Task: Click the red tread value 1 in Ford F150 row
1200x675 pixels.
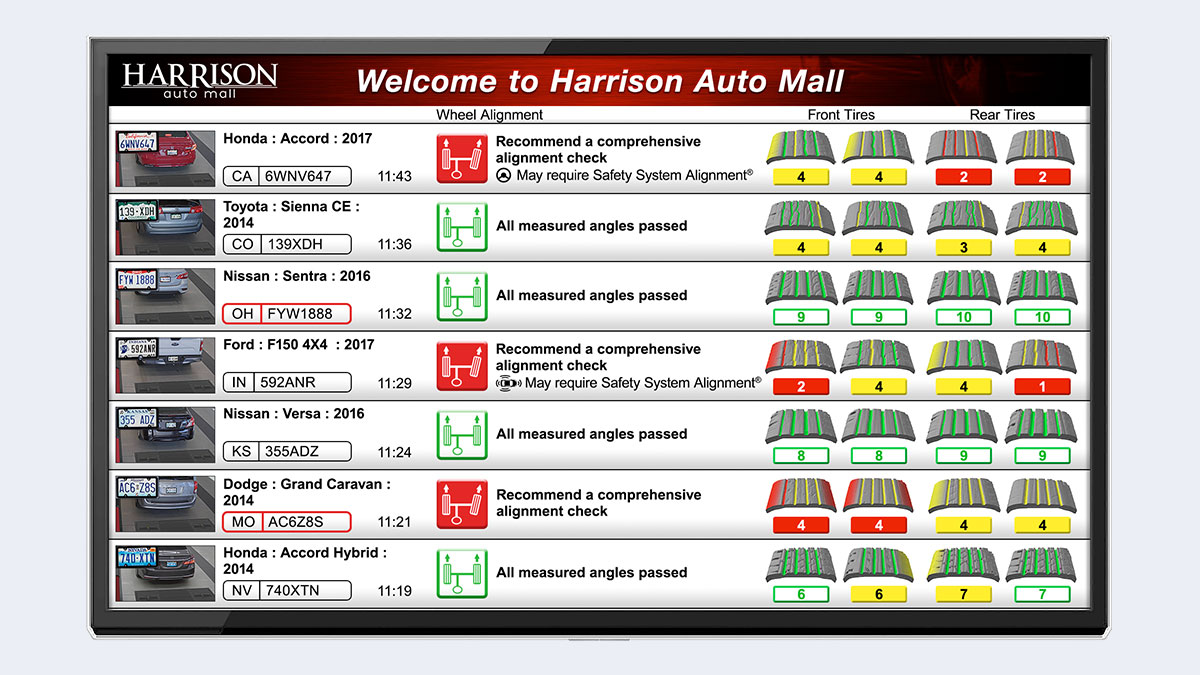Action: click(x=1042, y=386)
